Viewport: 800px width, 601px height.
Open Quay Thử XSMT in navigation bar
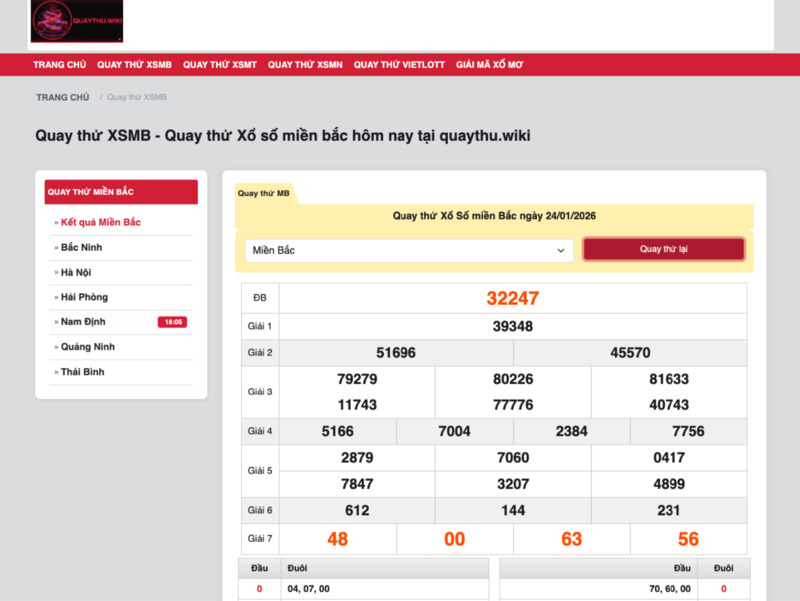click(220, 65)
